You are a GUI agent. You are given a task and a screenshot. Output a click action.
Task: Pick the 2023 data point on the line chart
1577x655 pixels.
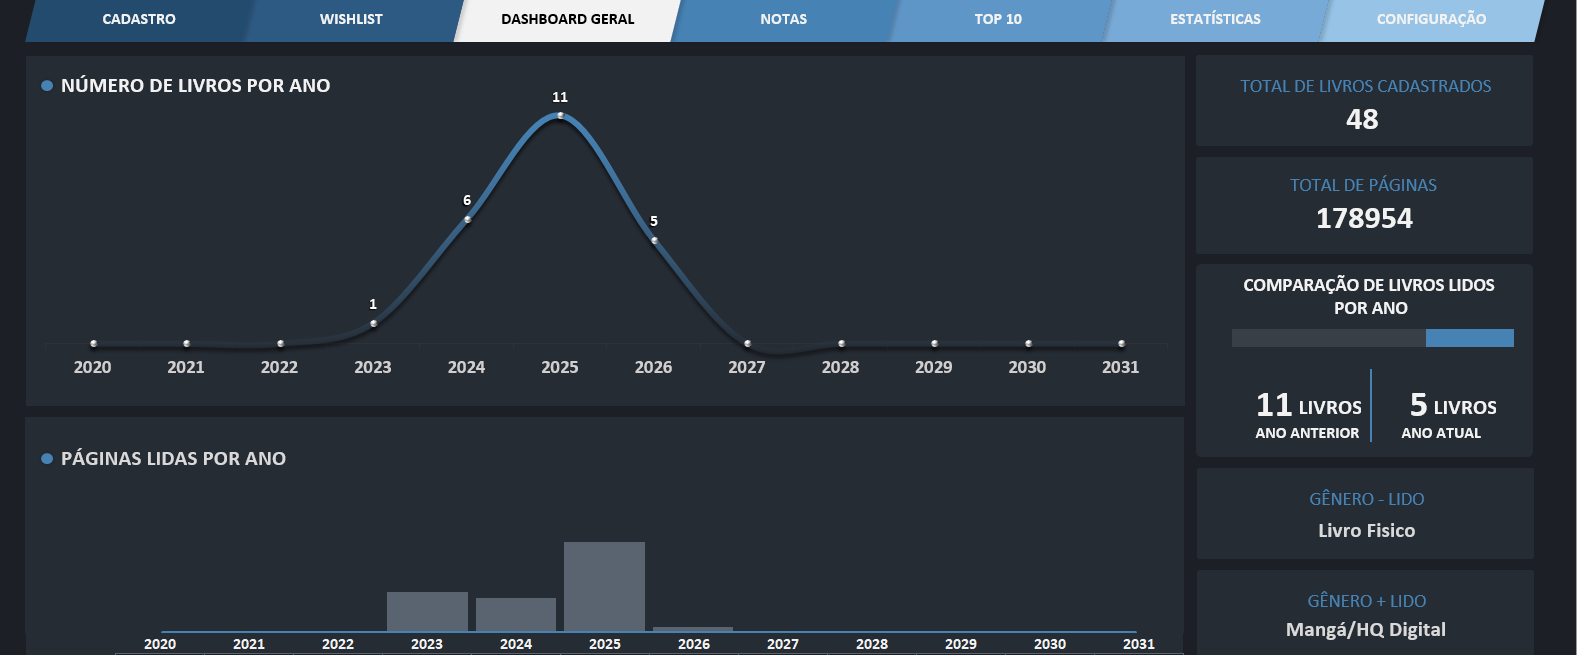coord(373,323)
